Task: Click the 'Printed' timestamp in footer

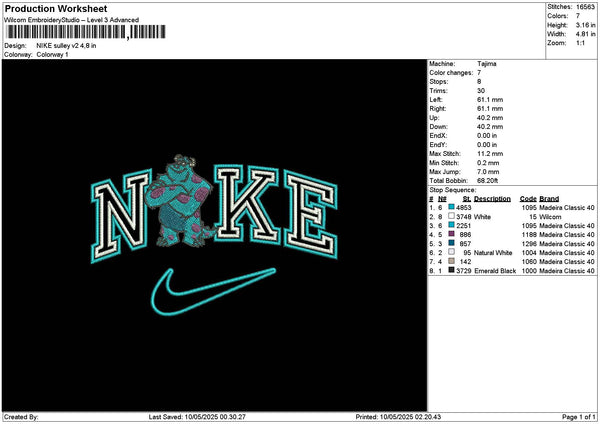Action: [398, 417]
